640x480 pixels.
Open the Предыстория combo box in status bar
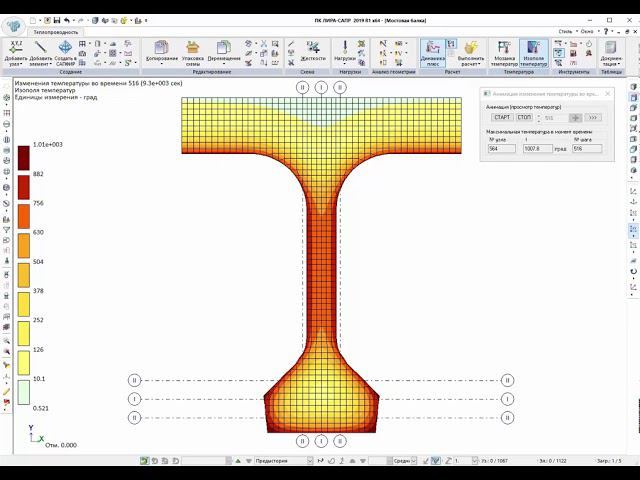[284, 461]
